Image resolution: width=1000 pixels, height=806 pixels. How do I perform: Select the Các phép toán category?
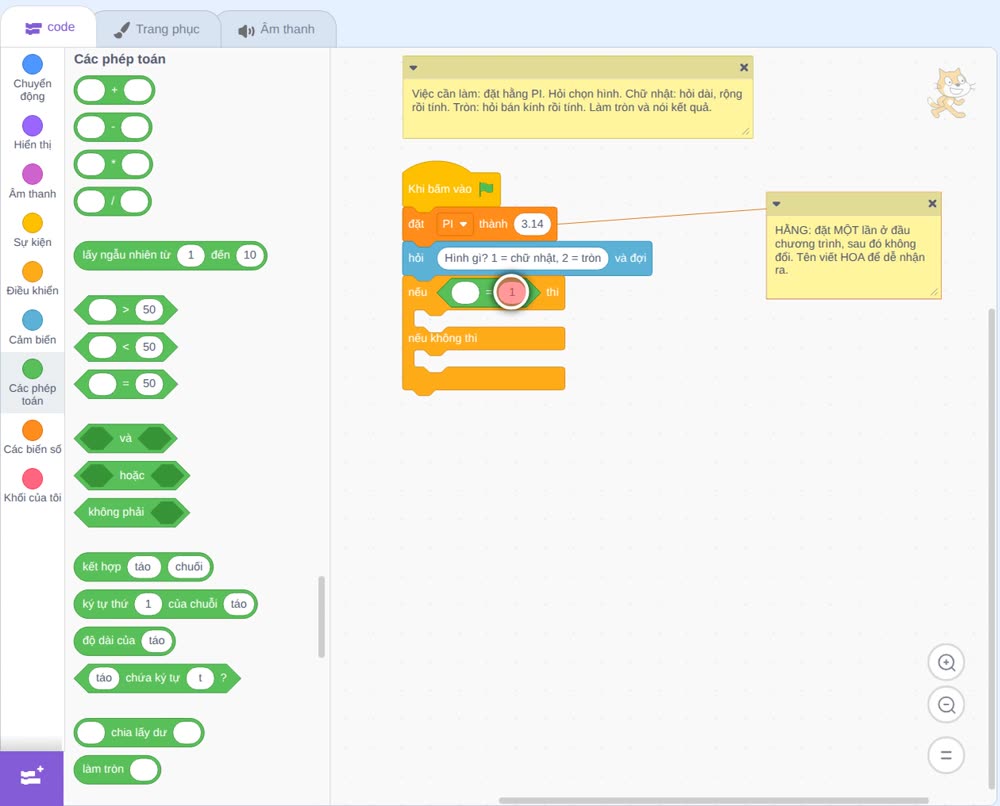33,383
